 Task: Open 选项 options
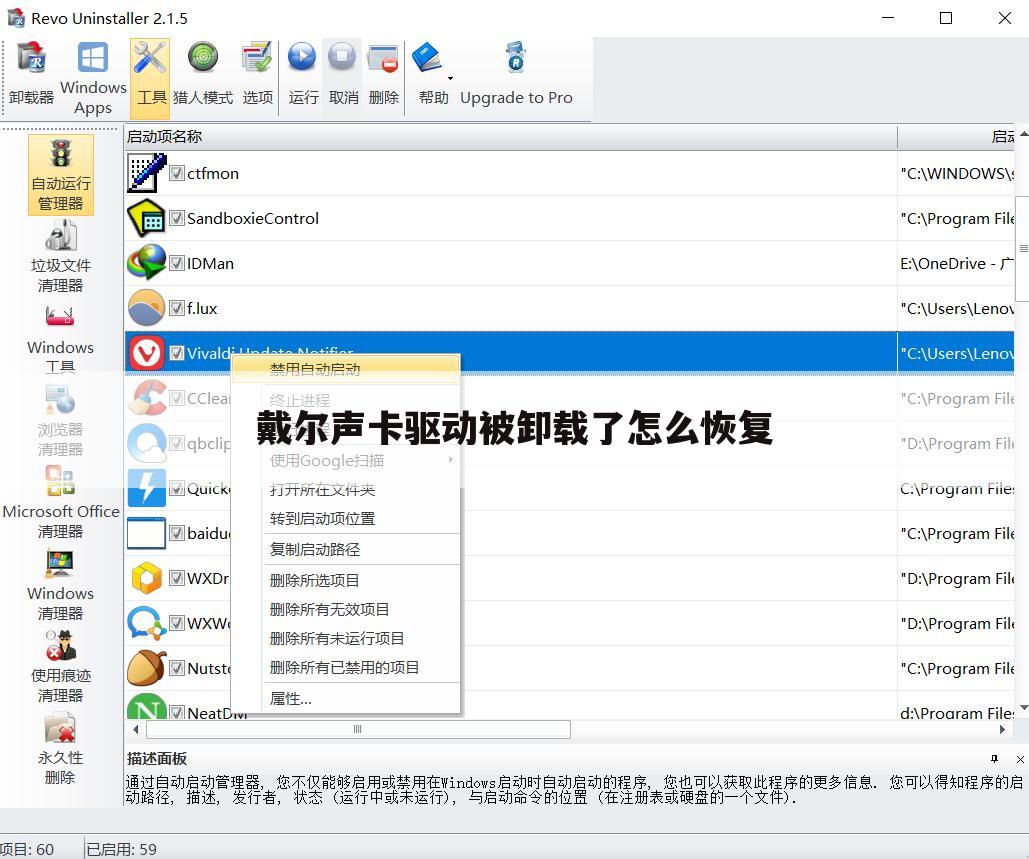point(257,73)
